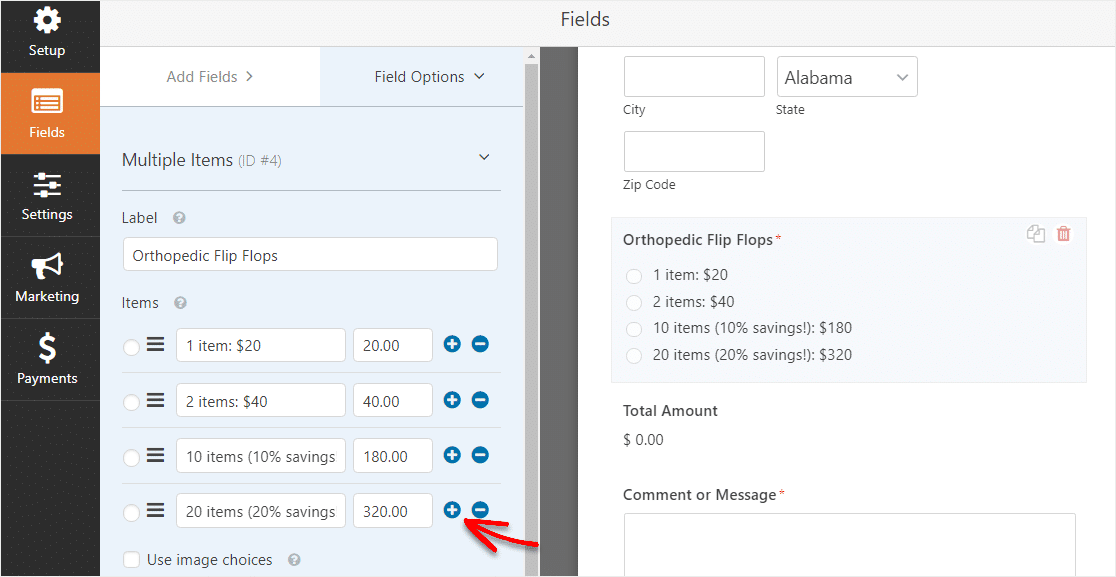Screen dimensions: 1116x577
Task: Open the Settings sliders section
Action: (47, 196)
